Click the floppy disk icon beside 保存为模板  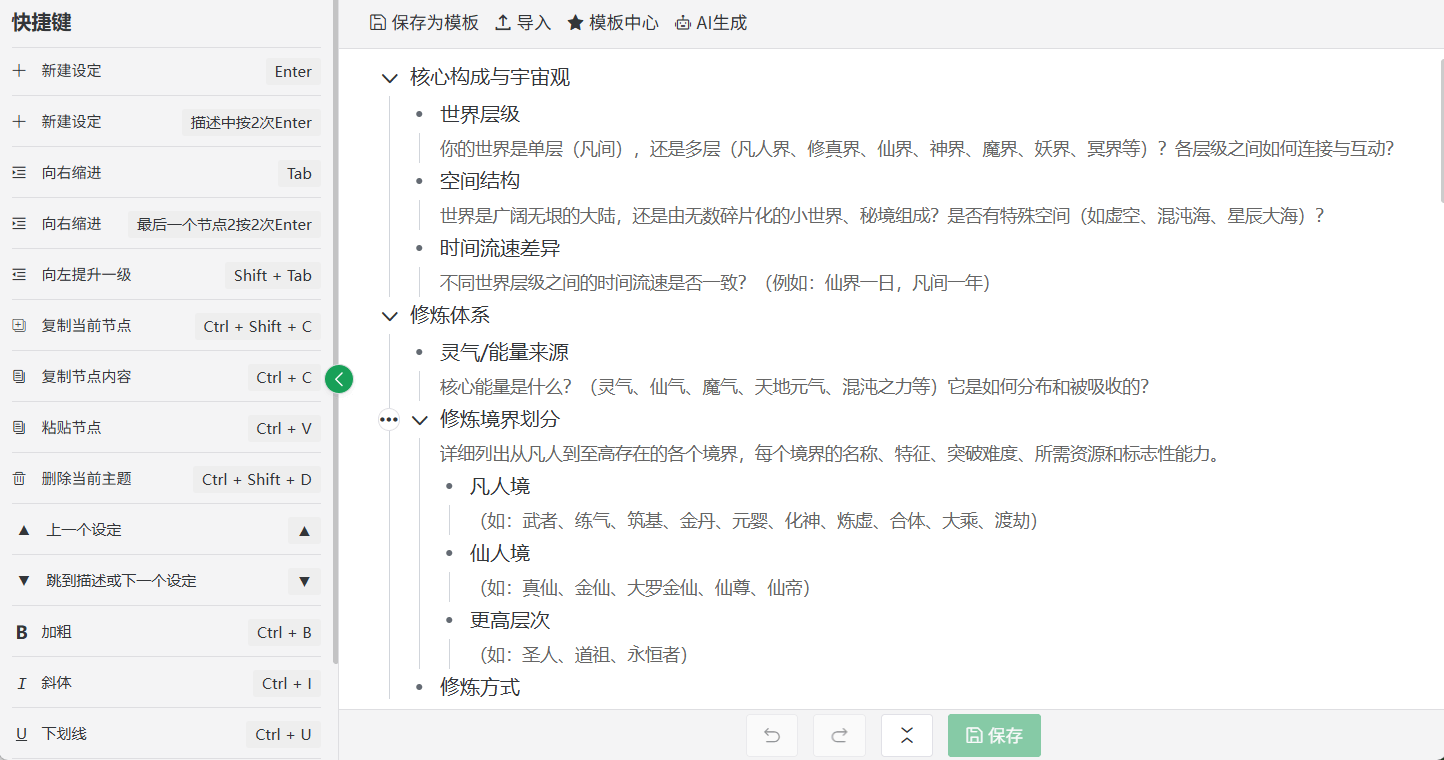coord(377,20)
